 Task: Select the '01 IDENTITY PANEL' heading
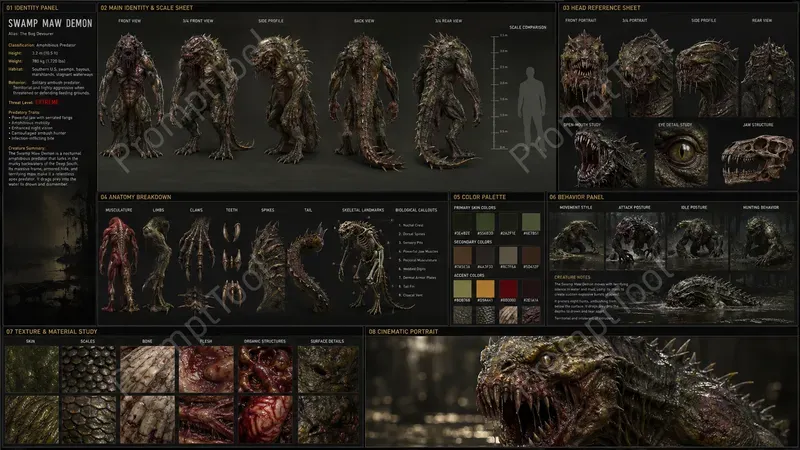(x=32, y=8)
